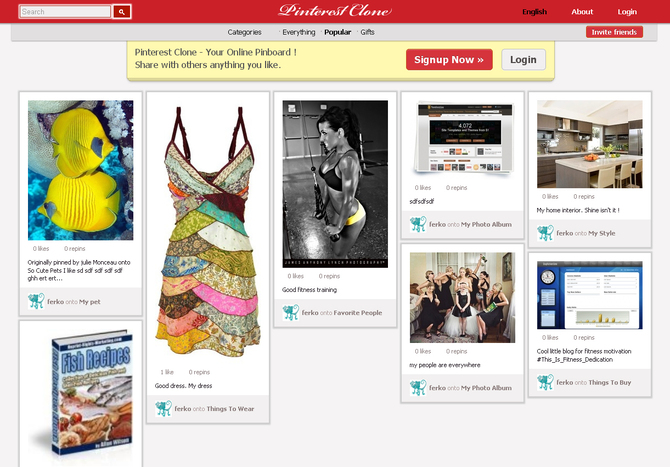Click 'Cool little blog for fitness motivation' caption
This screenshot has width=670, height=467.
click(x=584, y=355)
